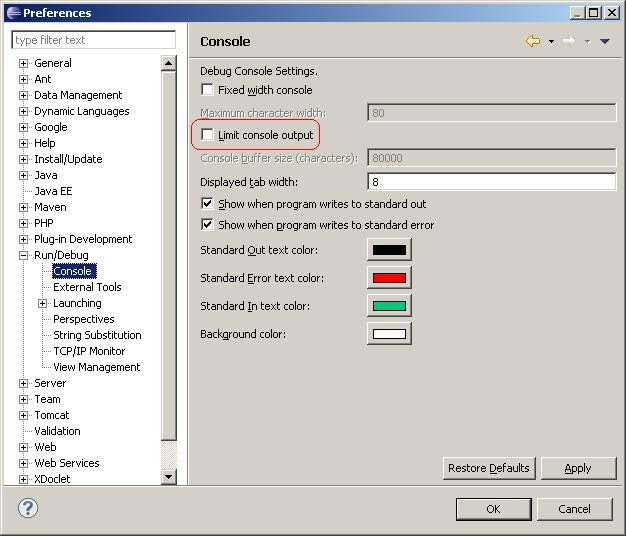626x536 pixels.
Task: Open the preferences view menu triangle
Action: click(x=604, y=41)
